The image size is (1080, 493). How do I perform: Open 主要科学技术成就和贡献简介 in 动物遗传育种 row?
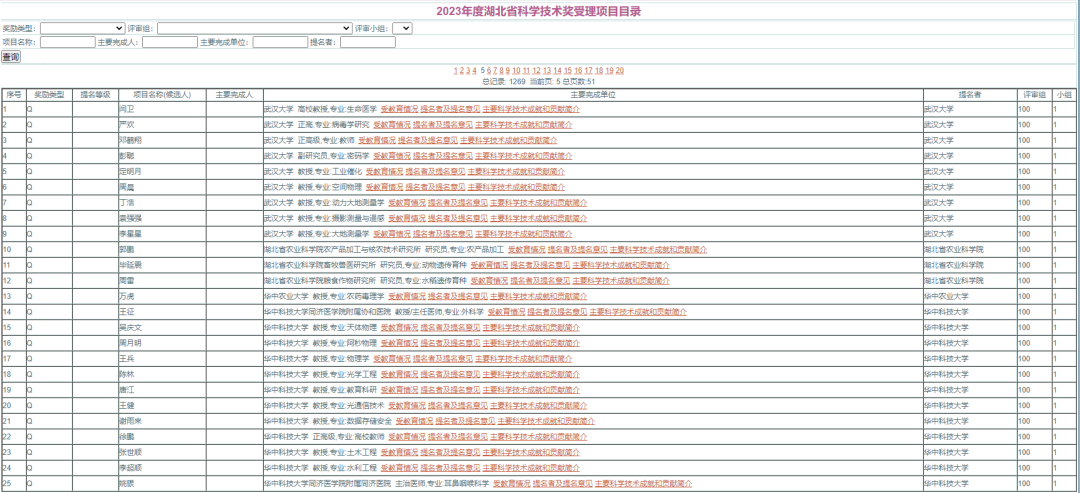click(621, 265)
